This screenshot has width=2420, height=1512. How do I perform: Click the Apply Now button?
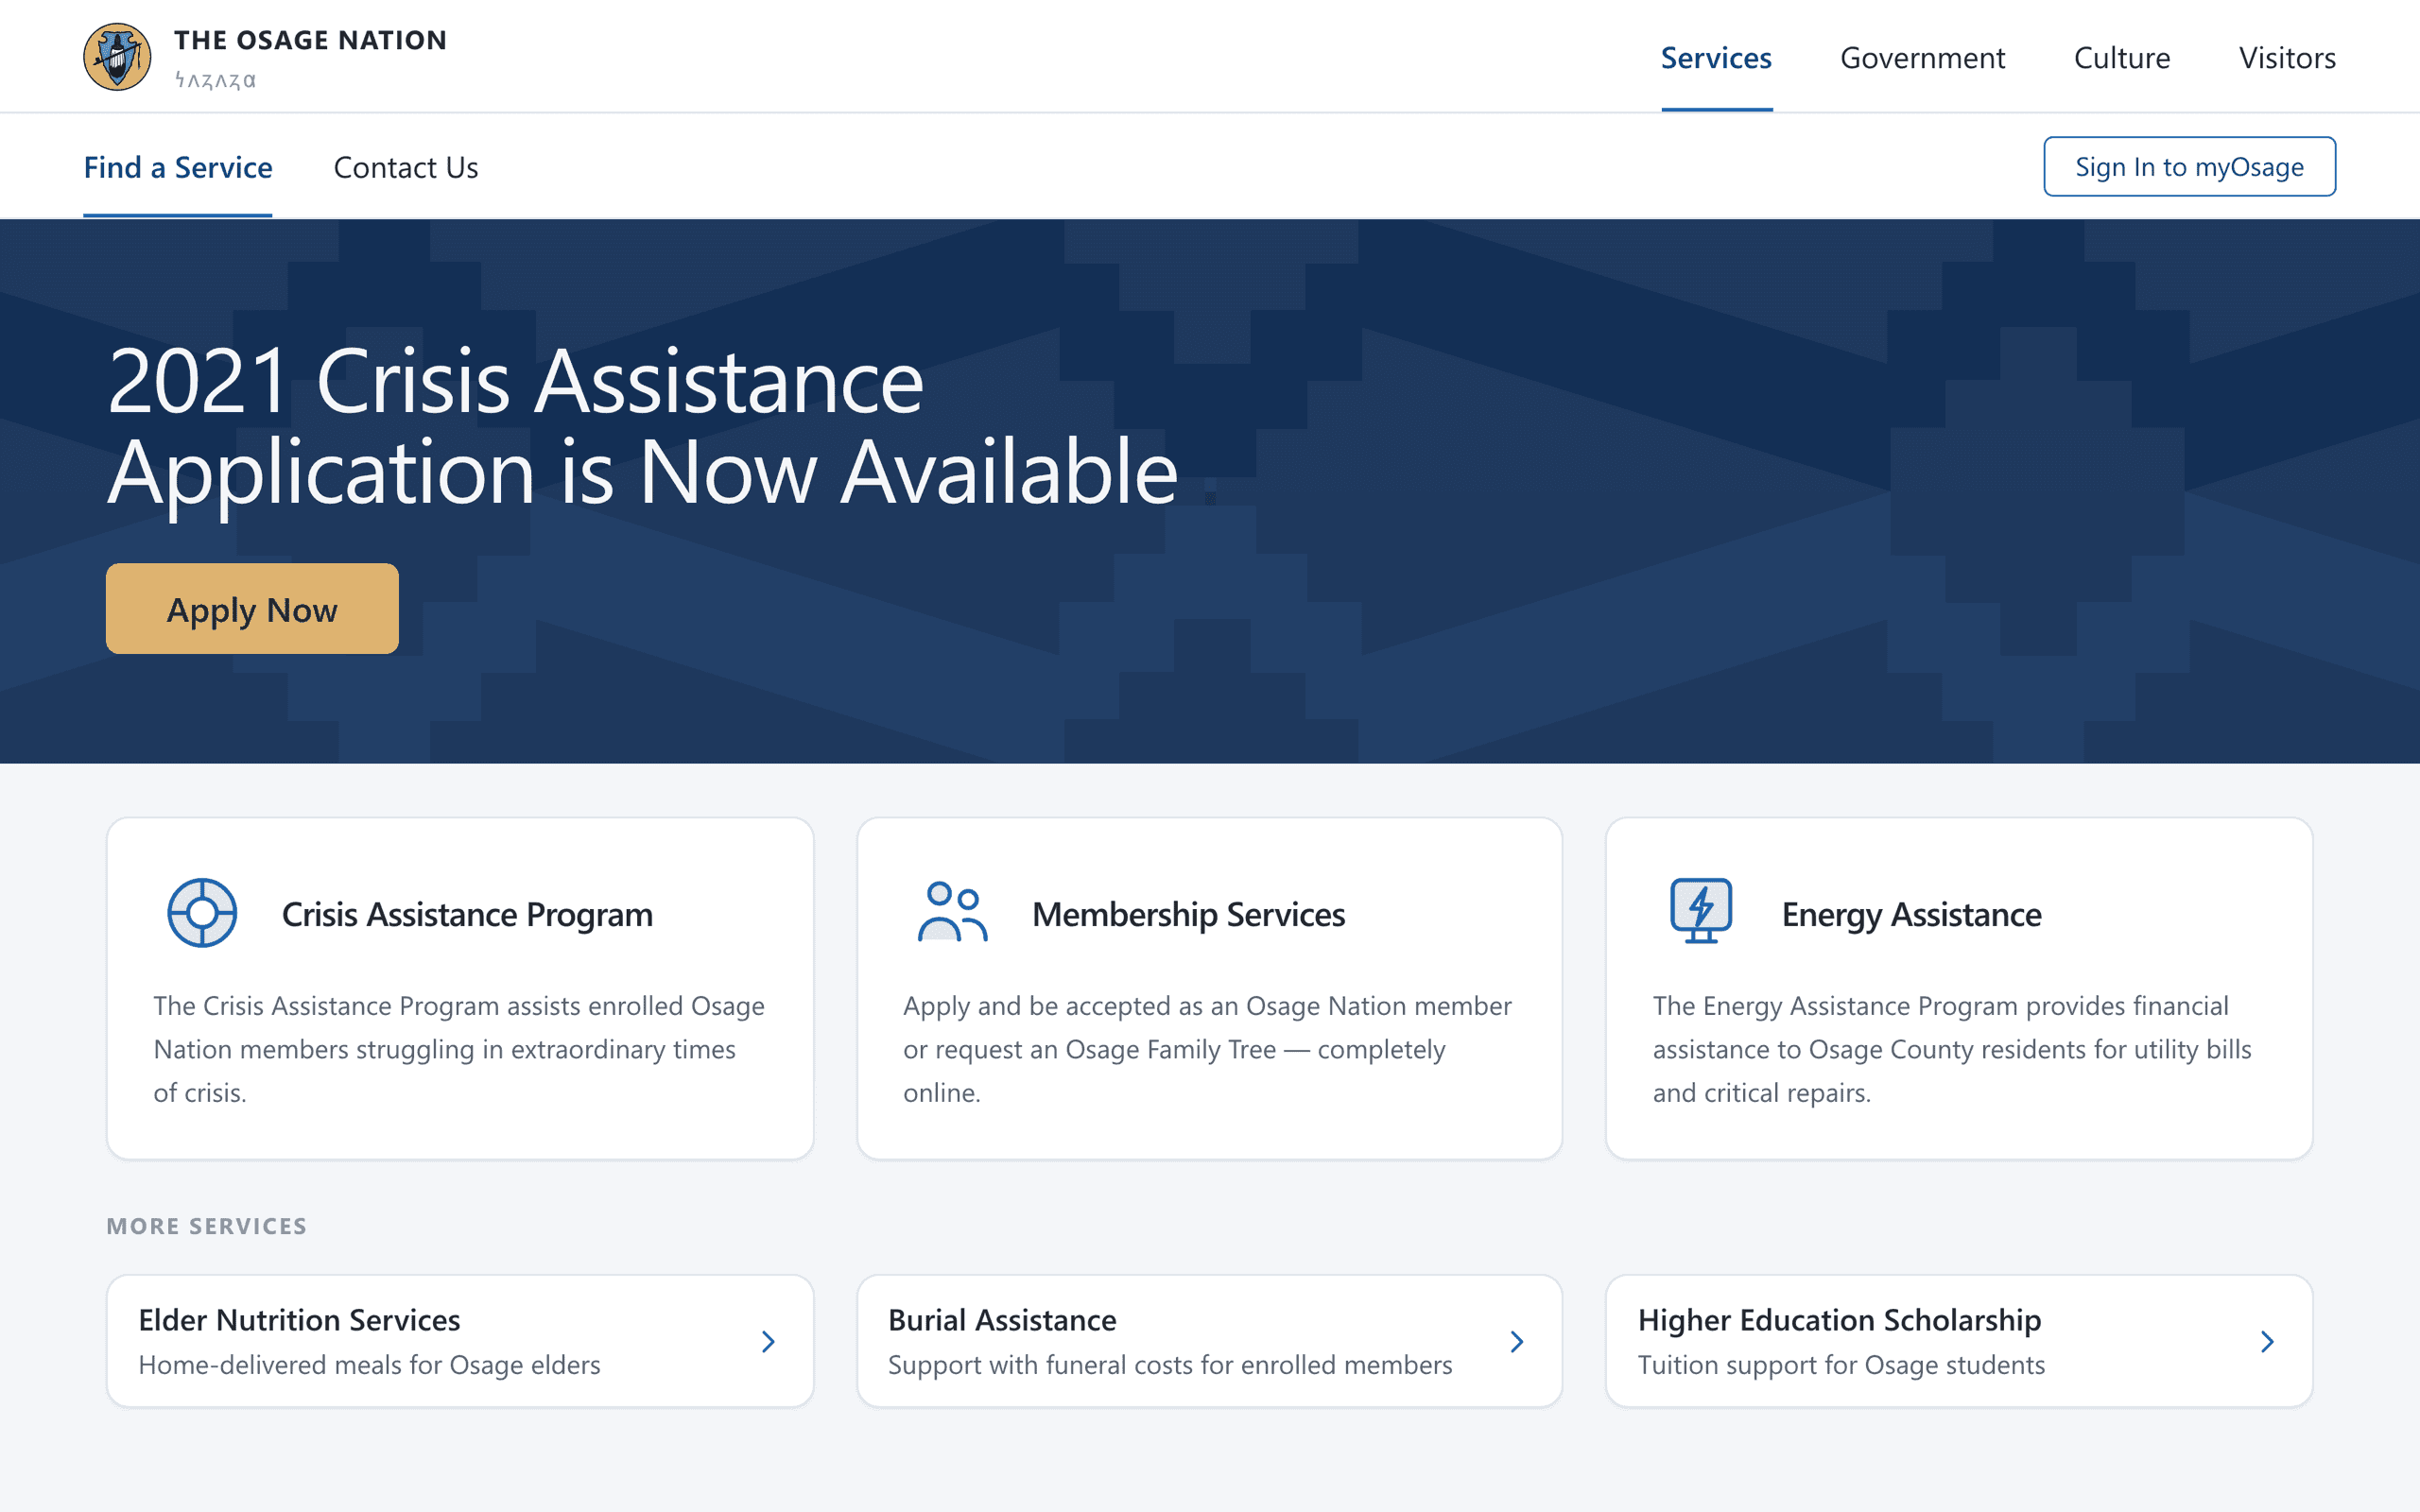point(252,608)
